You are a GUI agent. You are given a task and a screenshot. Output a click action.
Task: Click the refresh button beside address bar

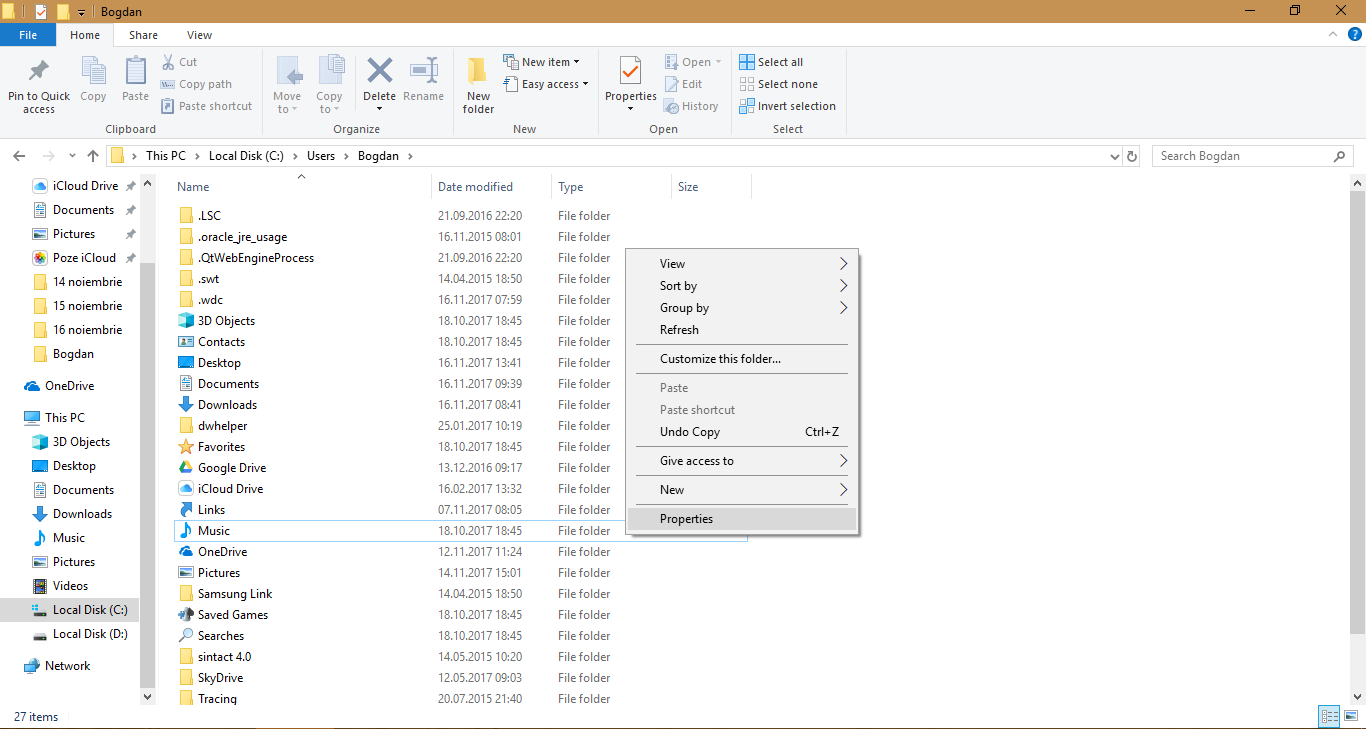point(1132,156)
